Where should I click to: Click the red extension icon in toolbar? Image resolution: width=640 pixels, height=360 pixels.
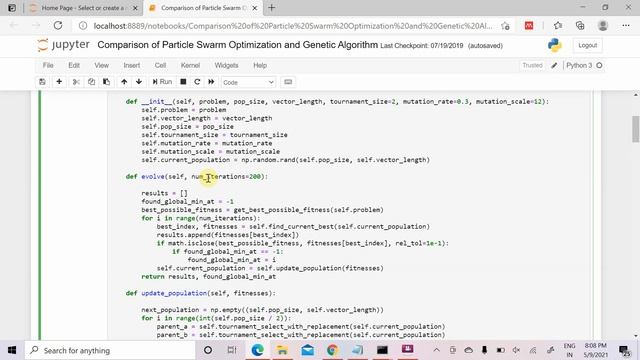pyautogui.click(x=529, y=26)
